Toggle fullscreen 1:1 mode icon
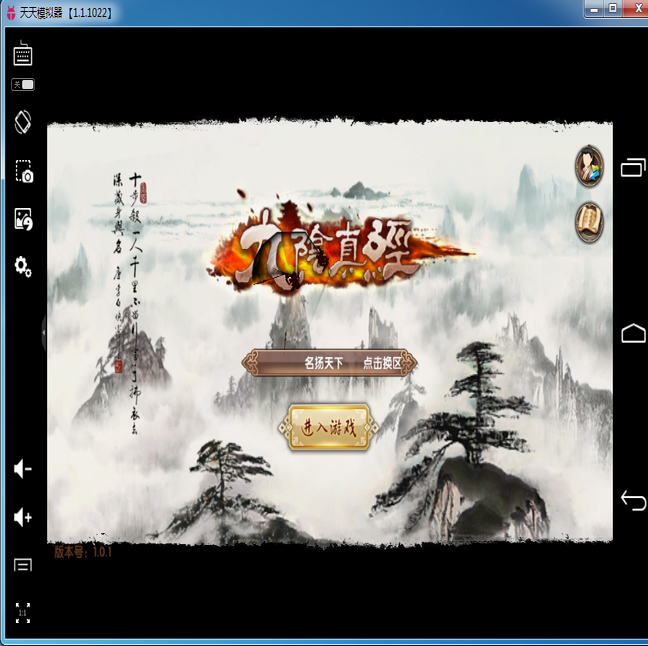This screenshot has width=648, height=646. tap(23, 612)
